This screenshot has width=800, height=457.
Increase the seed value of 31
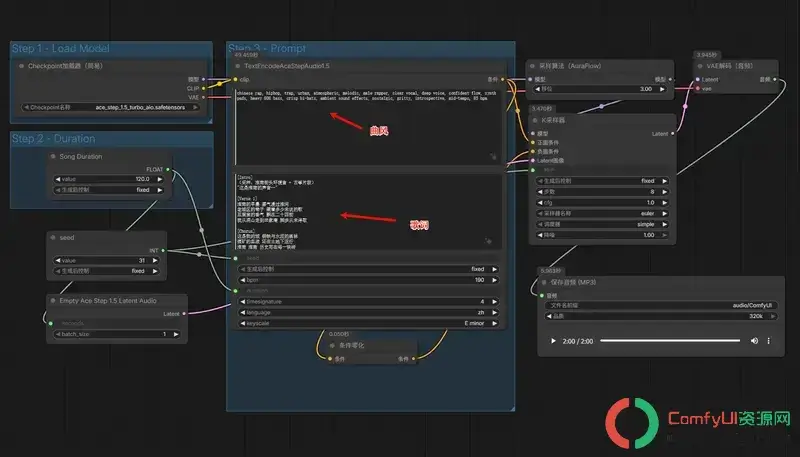(155, 260)
